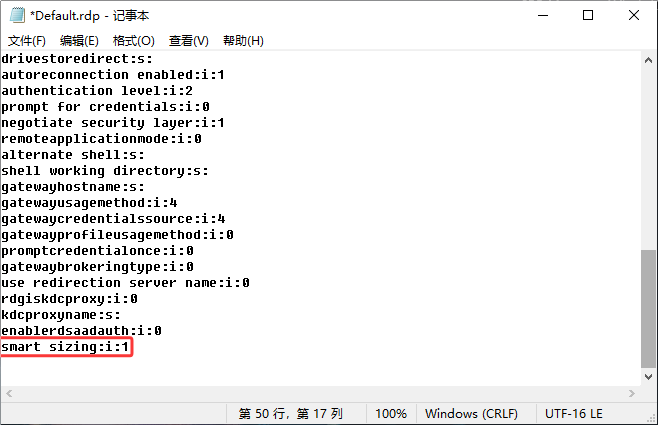
Task: Click the 100% zoom level in status bar
Action: pos(390,414)
